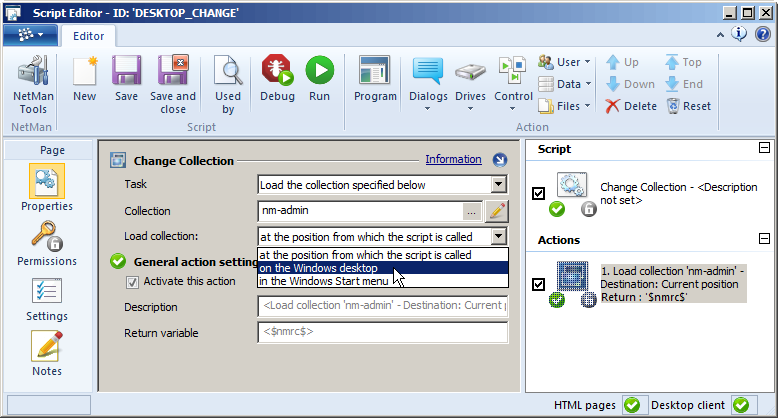Open the Permissions page
The width and height of the screenshot is (778, 418).
[47, 243]
